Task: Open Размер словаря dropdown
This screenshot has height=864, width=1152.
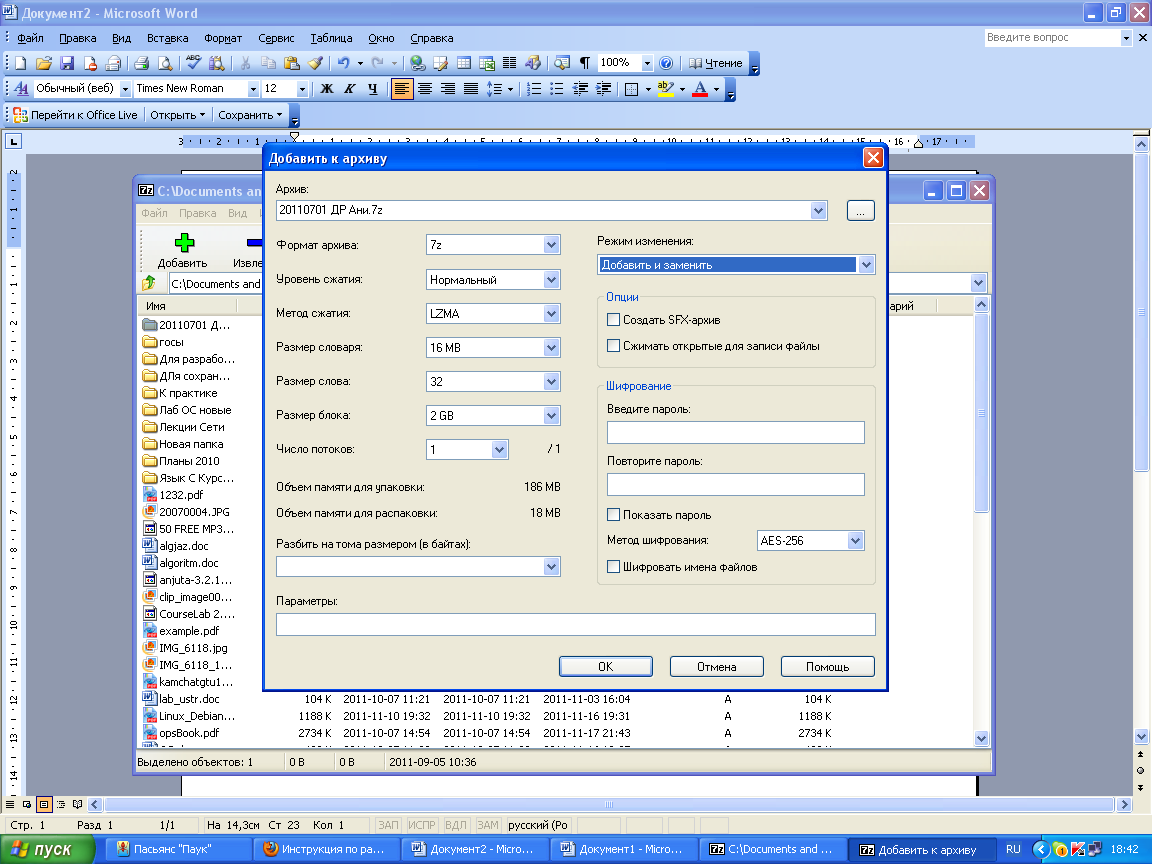Action: point(552,348)
